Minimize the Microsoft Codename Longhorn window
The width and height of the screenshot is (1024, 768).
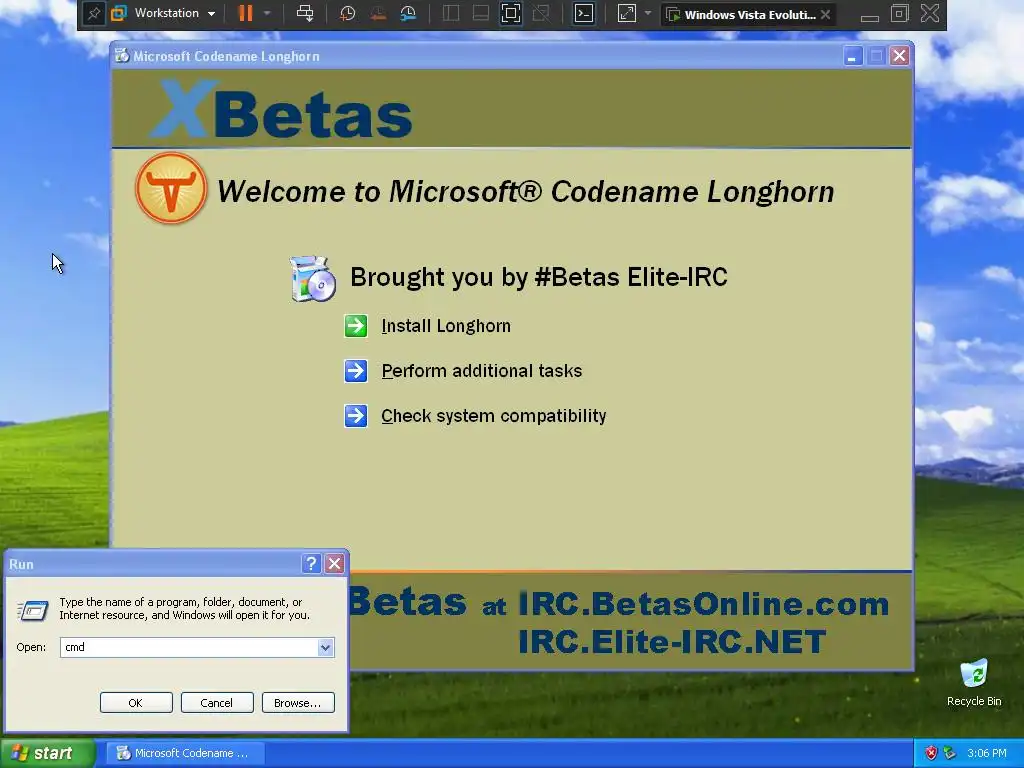(852, 56)
